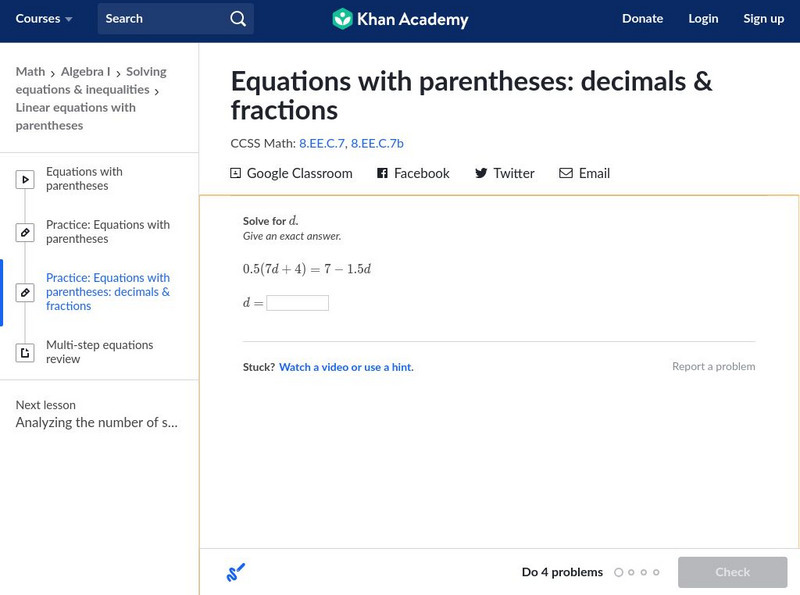Click the pencil icon beside Practice: Equations with parentheses
Viewport: 800px width, 595px height.
26,233
